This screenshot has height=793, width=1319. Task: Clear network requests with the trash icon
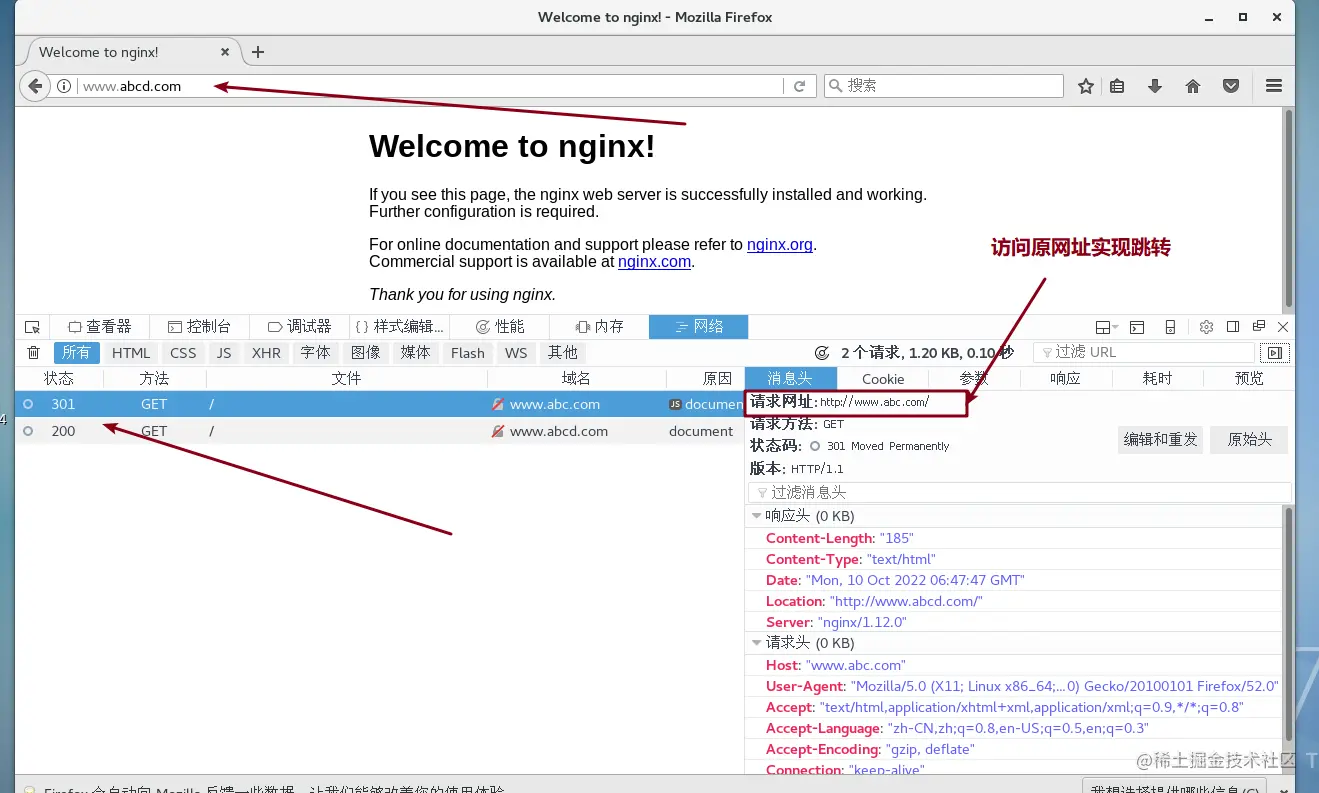point(33,352)
